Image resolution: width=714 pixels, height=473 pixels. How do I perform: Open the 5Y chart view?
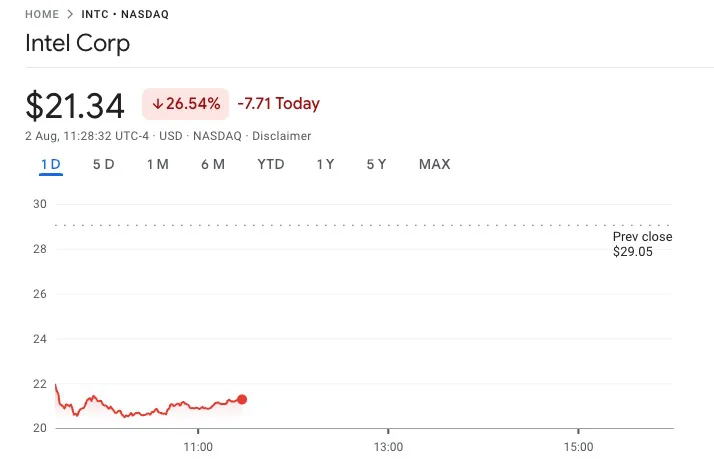click(x=376, y=164)
